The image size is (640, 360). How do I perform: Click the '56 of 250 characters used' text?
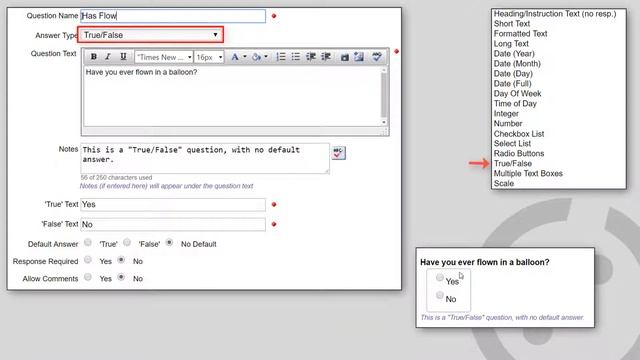116,178
